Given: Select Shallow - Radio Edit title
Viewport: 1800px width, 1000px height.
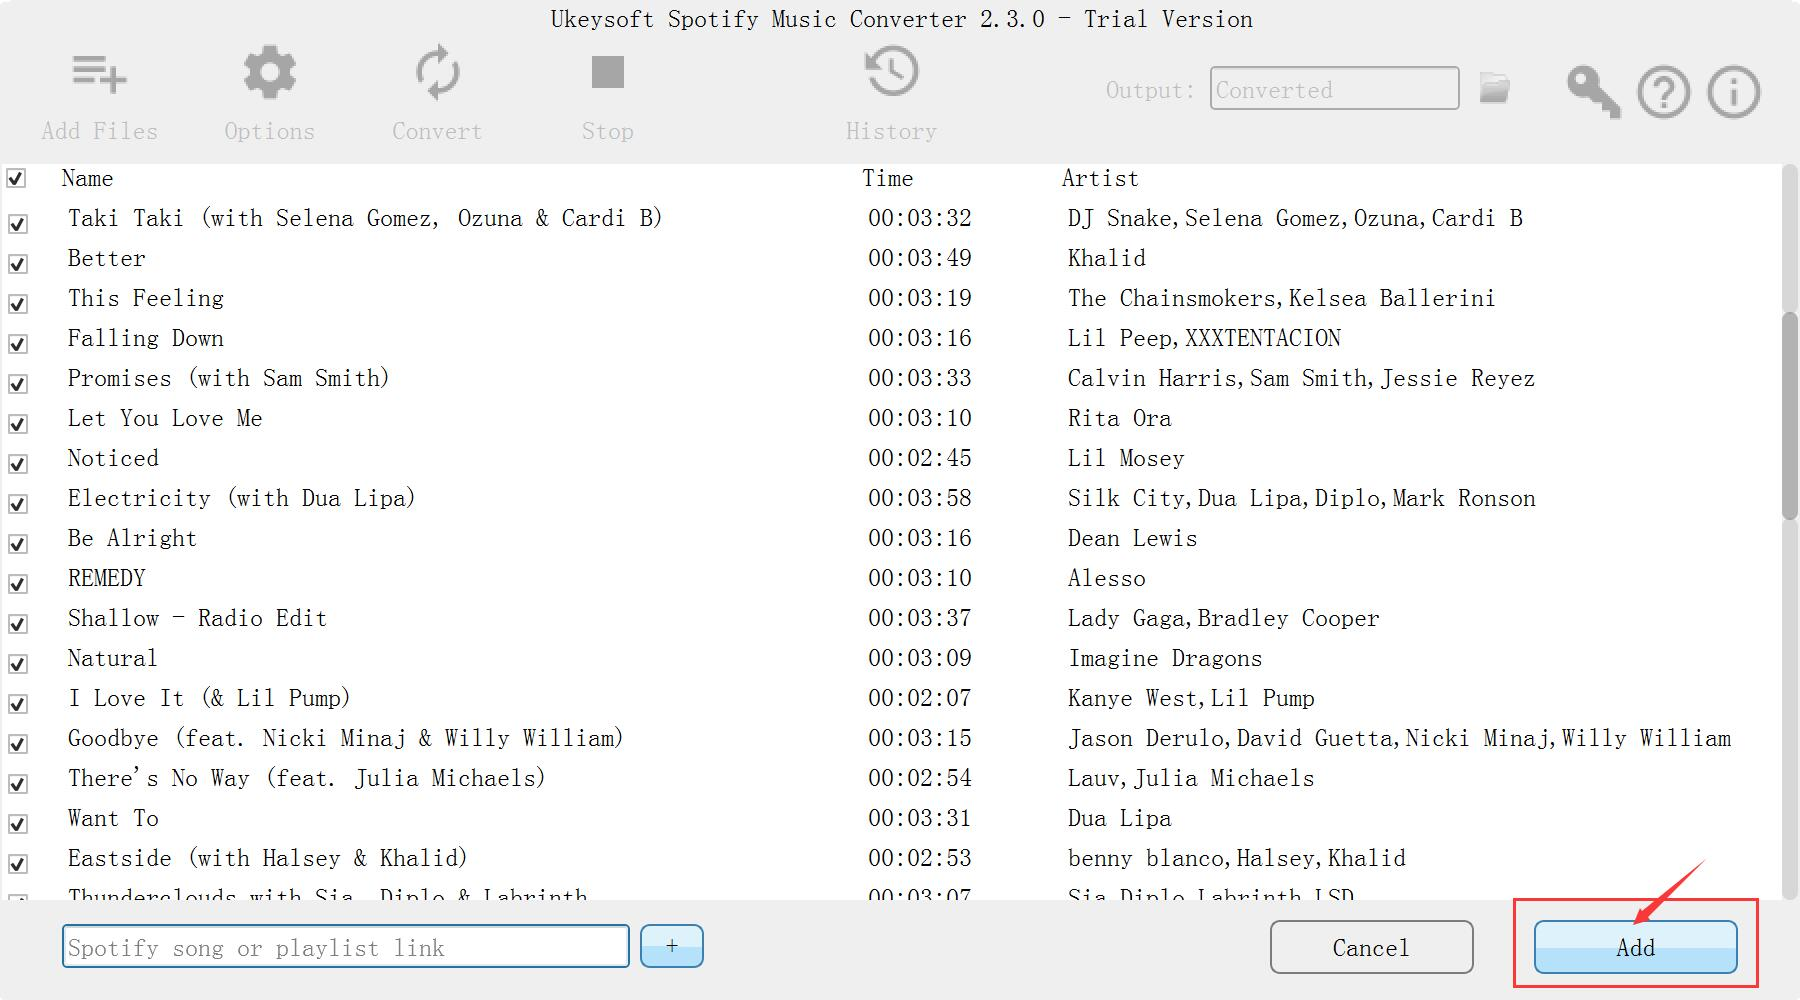Looking at the screenshot, I should click(x=197, y=618).
